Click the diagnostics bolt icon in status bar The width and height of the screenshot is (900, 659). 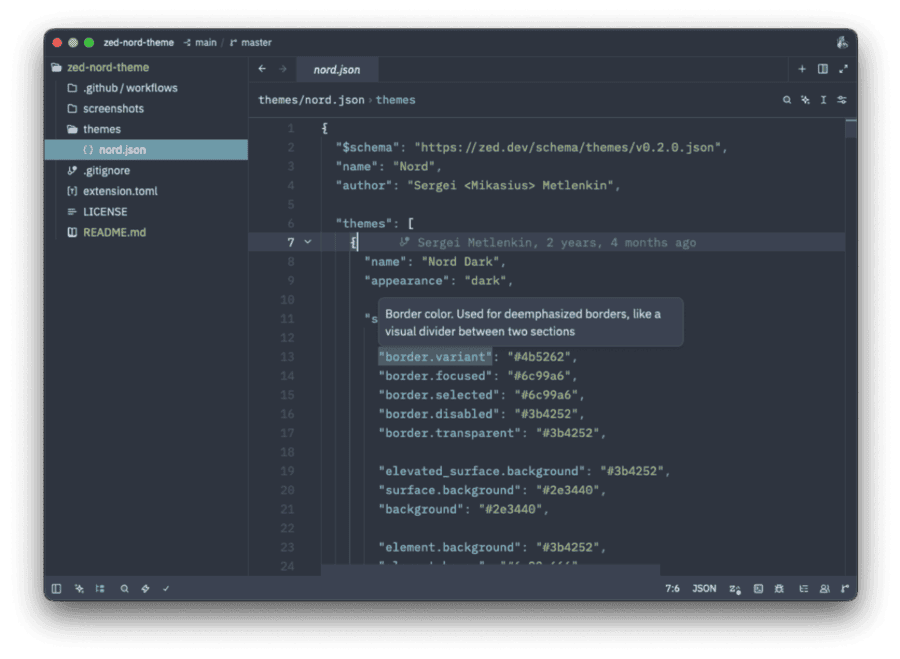[145, 588]
